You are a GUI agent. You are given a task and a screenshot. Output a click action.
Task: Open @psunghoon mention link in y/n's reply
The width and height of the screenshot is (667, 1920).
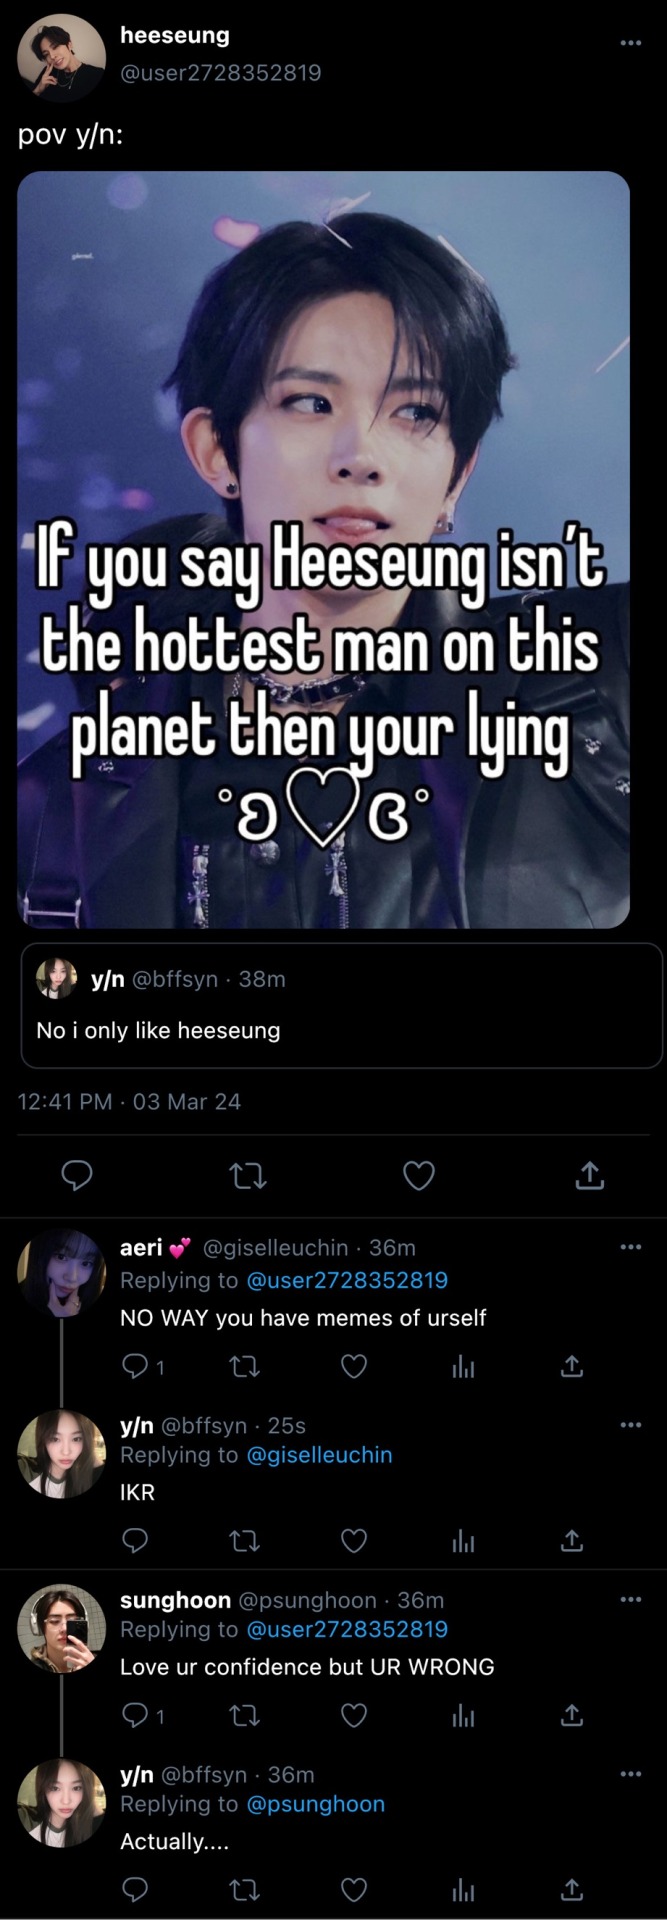[315, 1804]
